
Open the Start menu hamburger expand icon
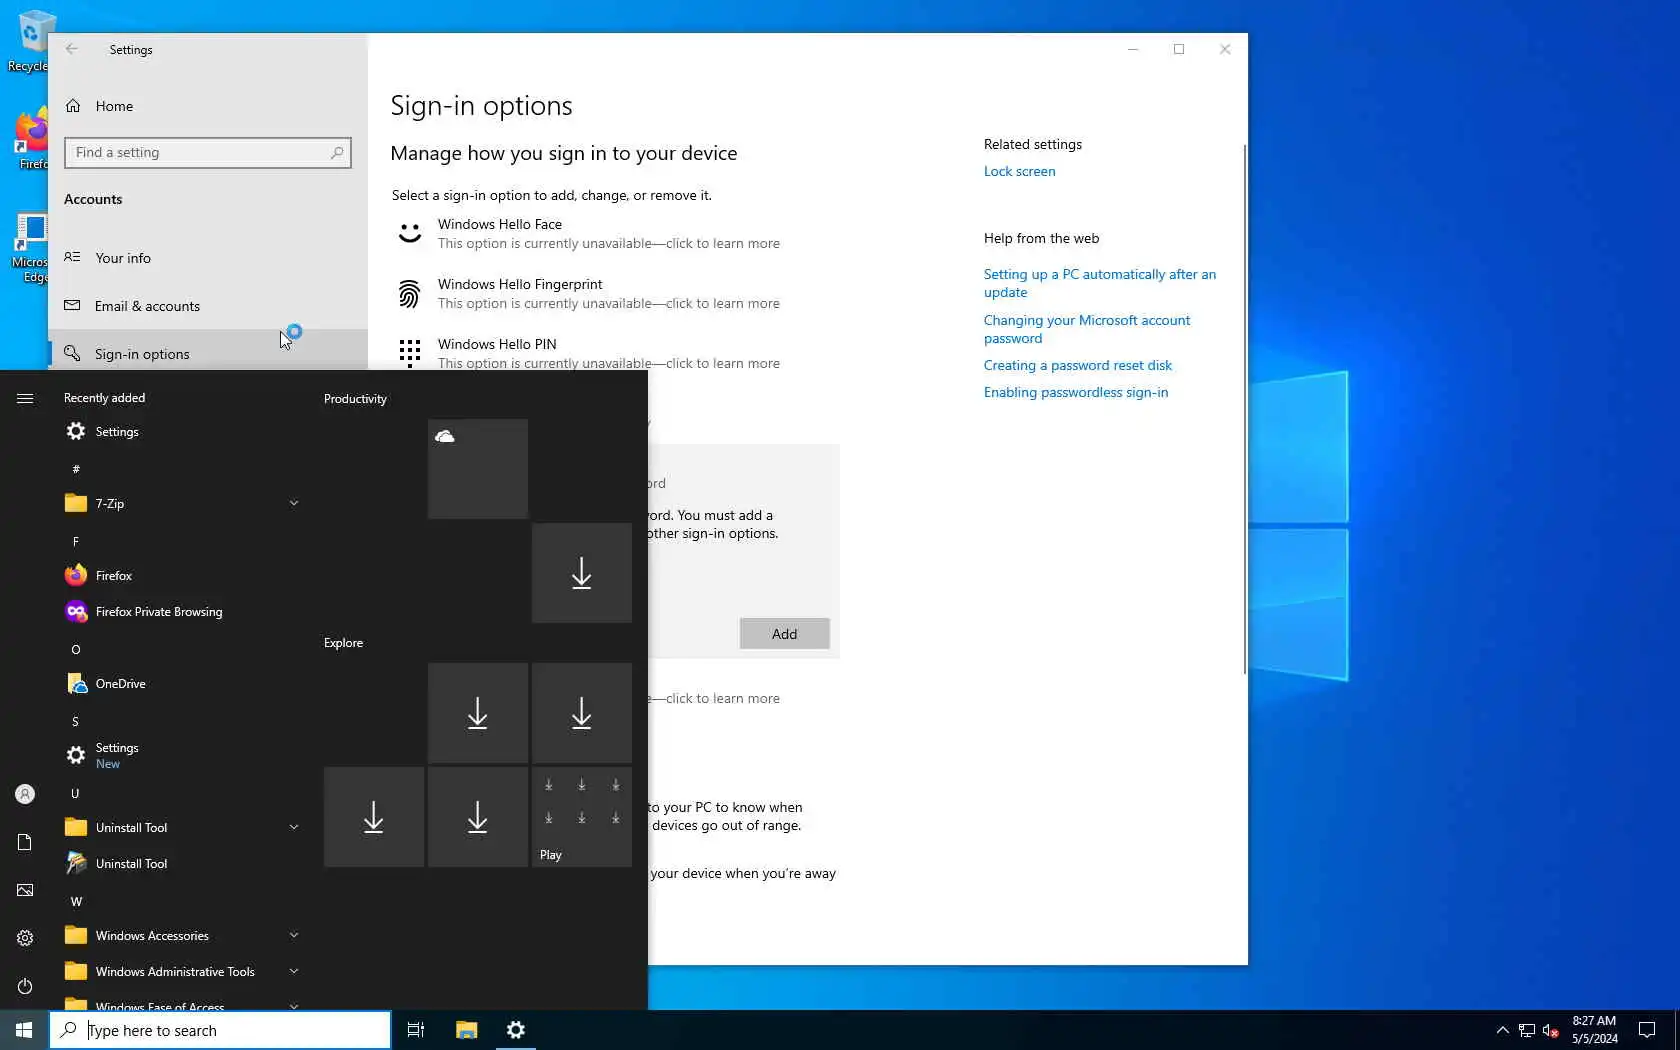(x=25, y=398)
